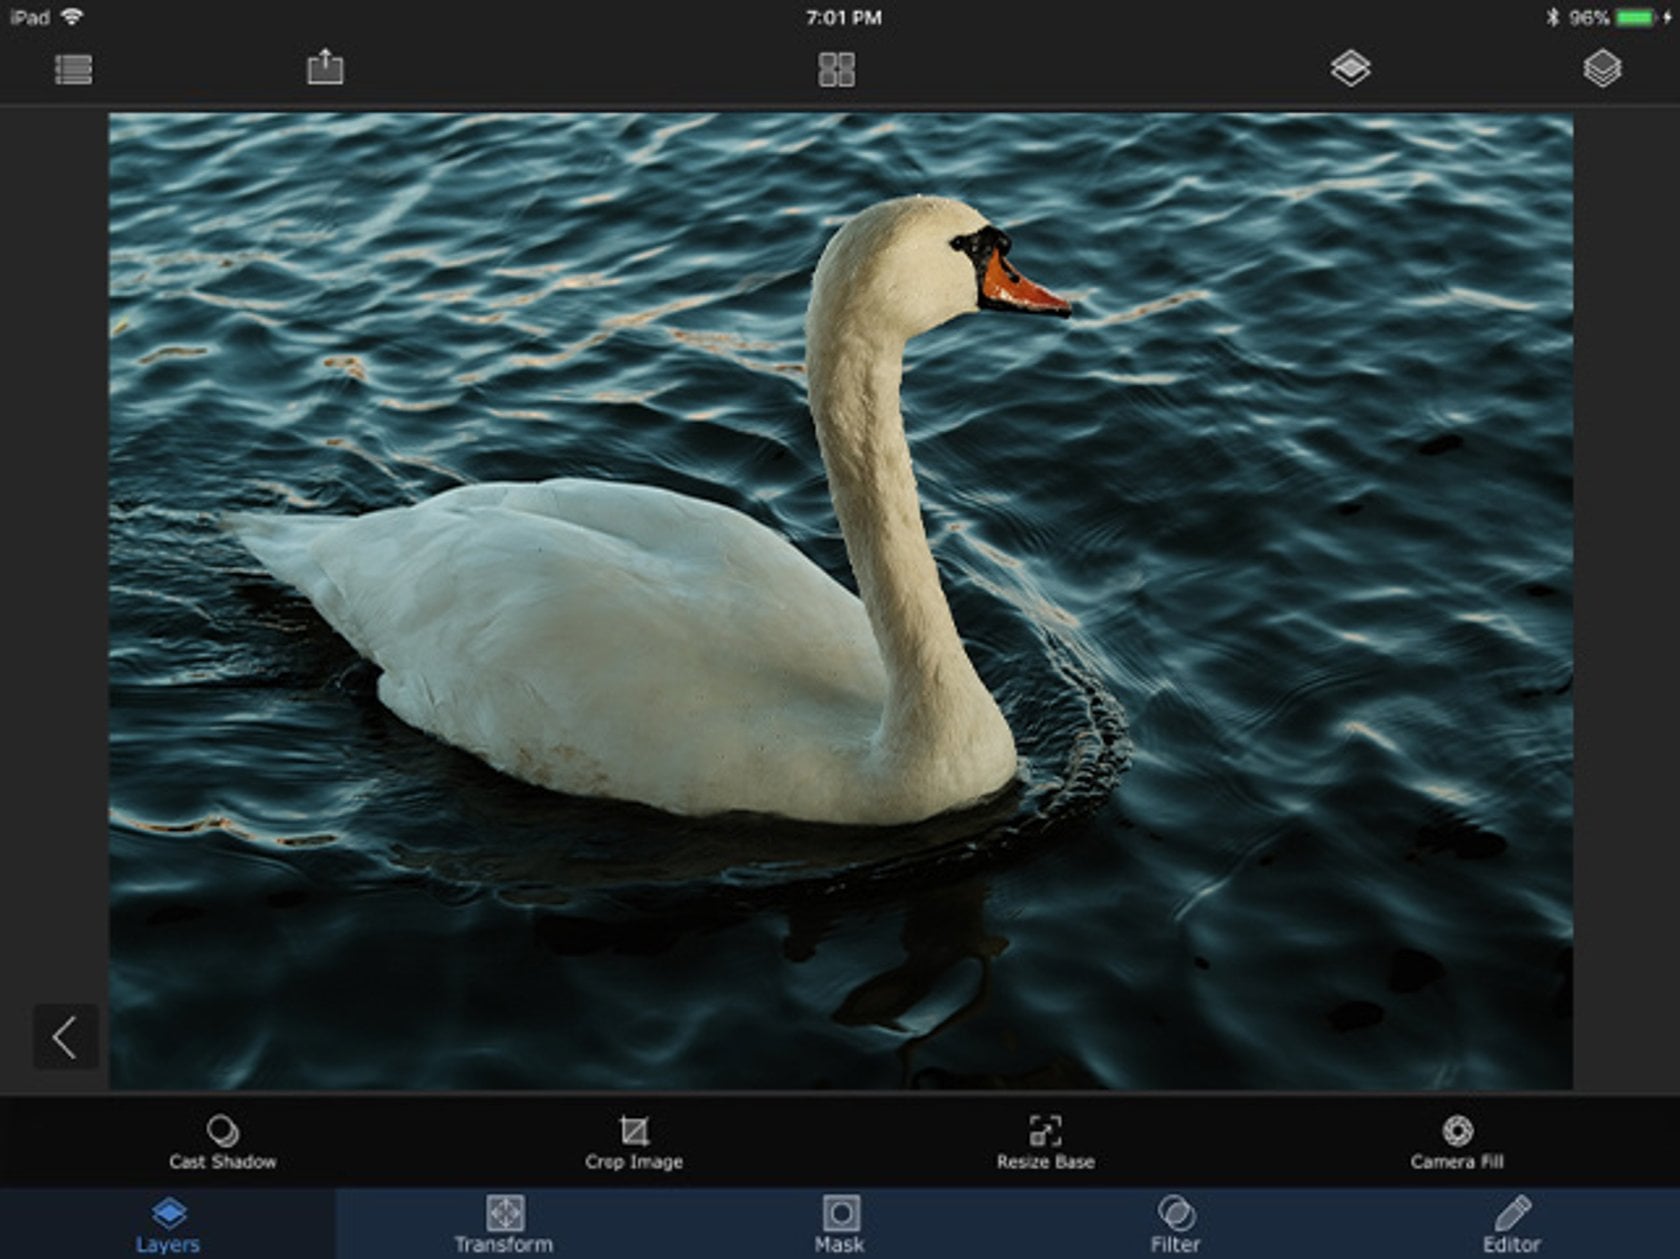Click the Wi-Fi icon in status bar
Screen dimensions: 1680x1259
(x=72, y=17)
